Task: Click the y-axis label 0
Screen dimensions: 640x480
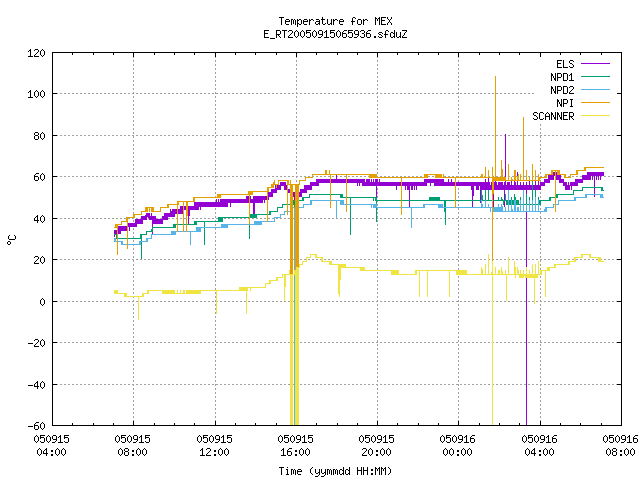Action: tap(42, 302)
